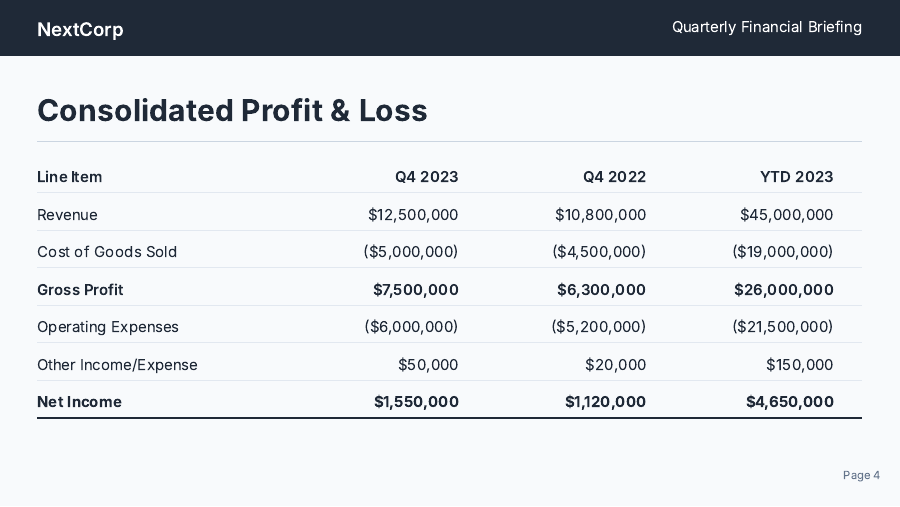900x507 pixels.
Task: Click the YTD 2023 column header
Action: [x=796, y=177]
